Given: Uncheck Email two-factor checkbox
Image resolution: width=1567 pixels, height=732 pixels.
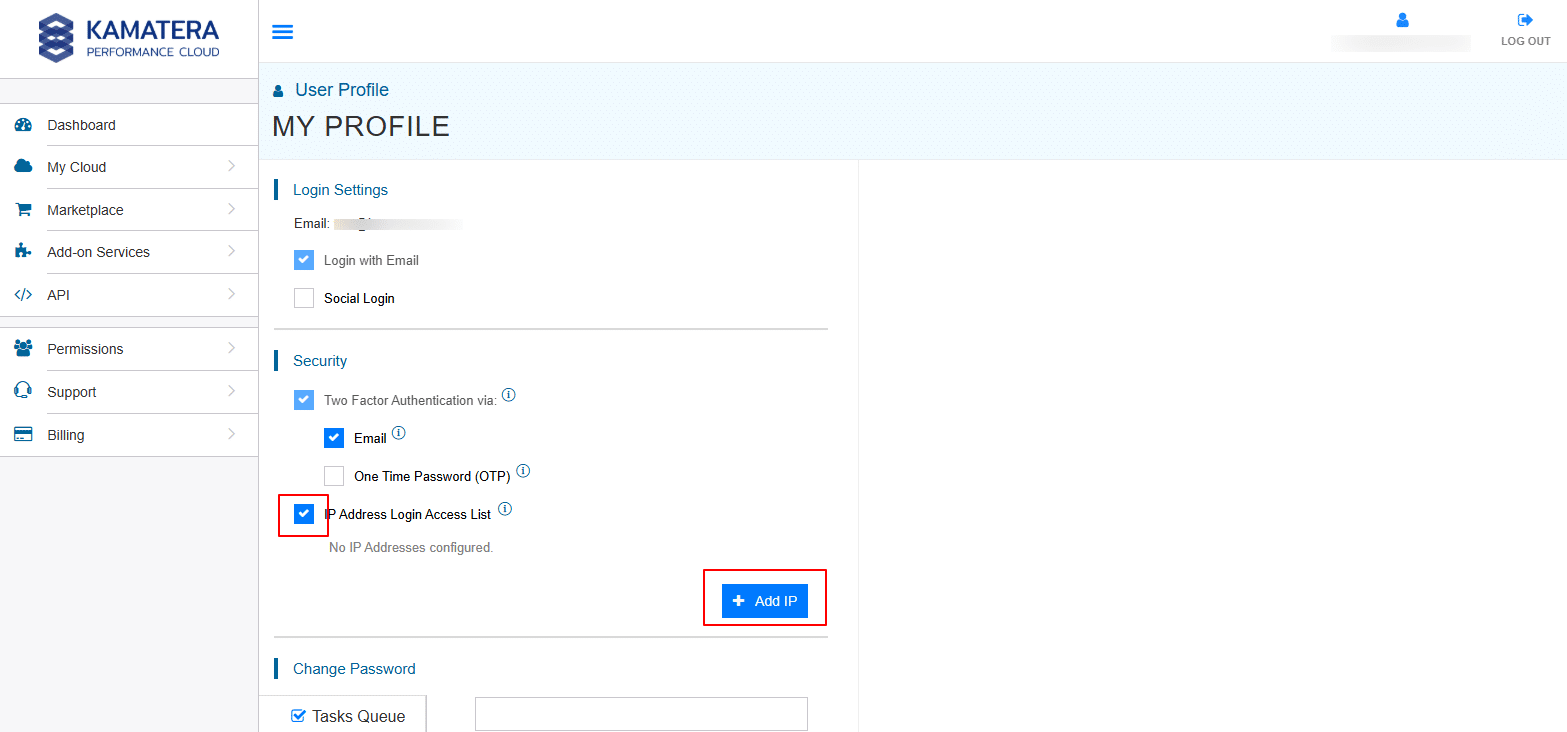Looking at the screenshot, I should [x=334, y=438].
